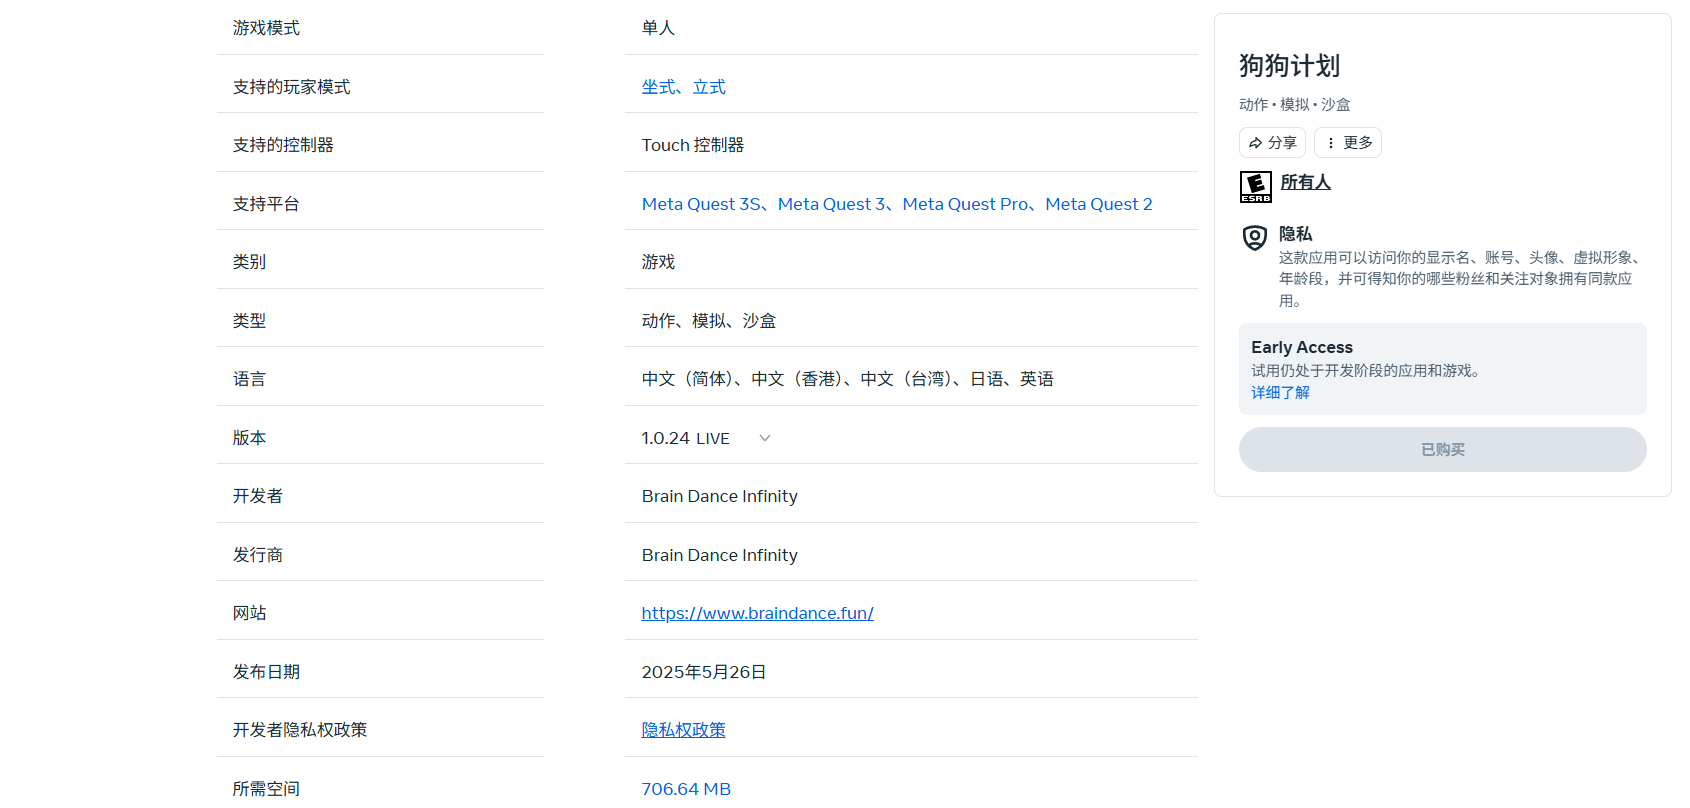Click the 发行商 row label
The height and width of the screenshot is (808, 1690).
pos(257,555)
